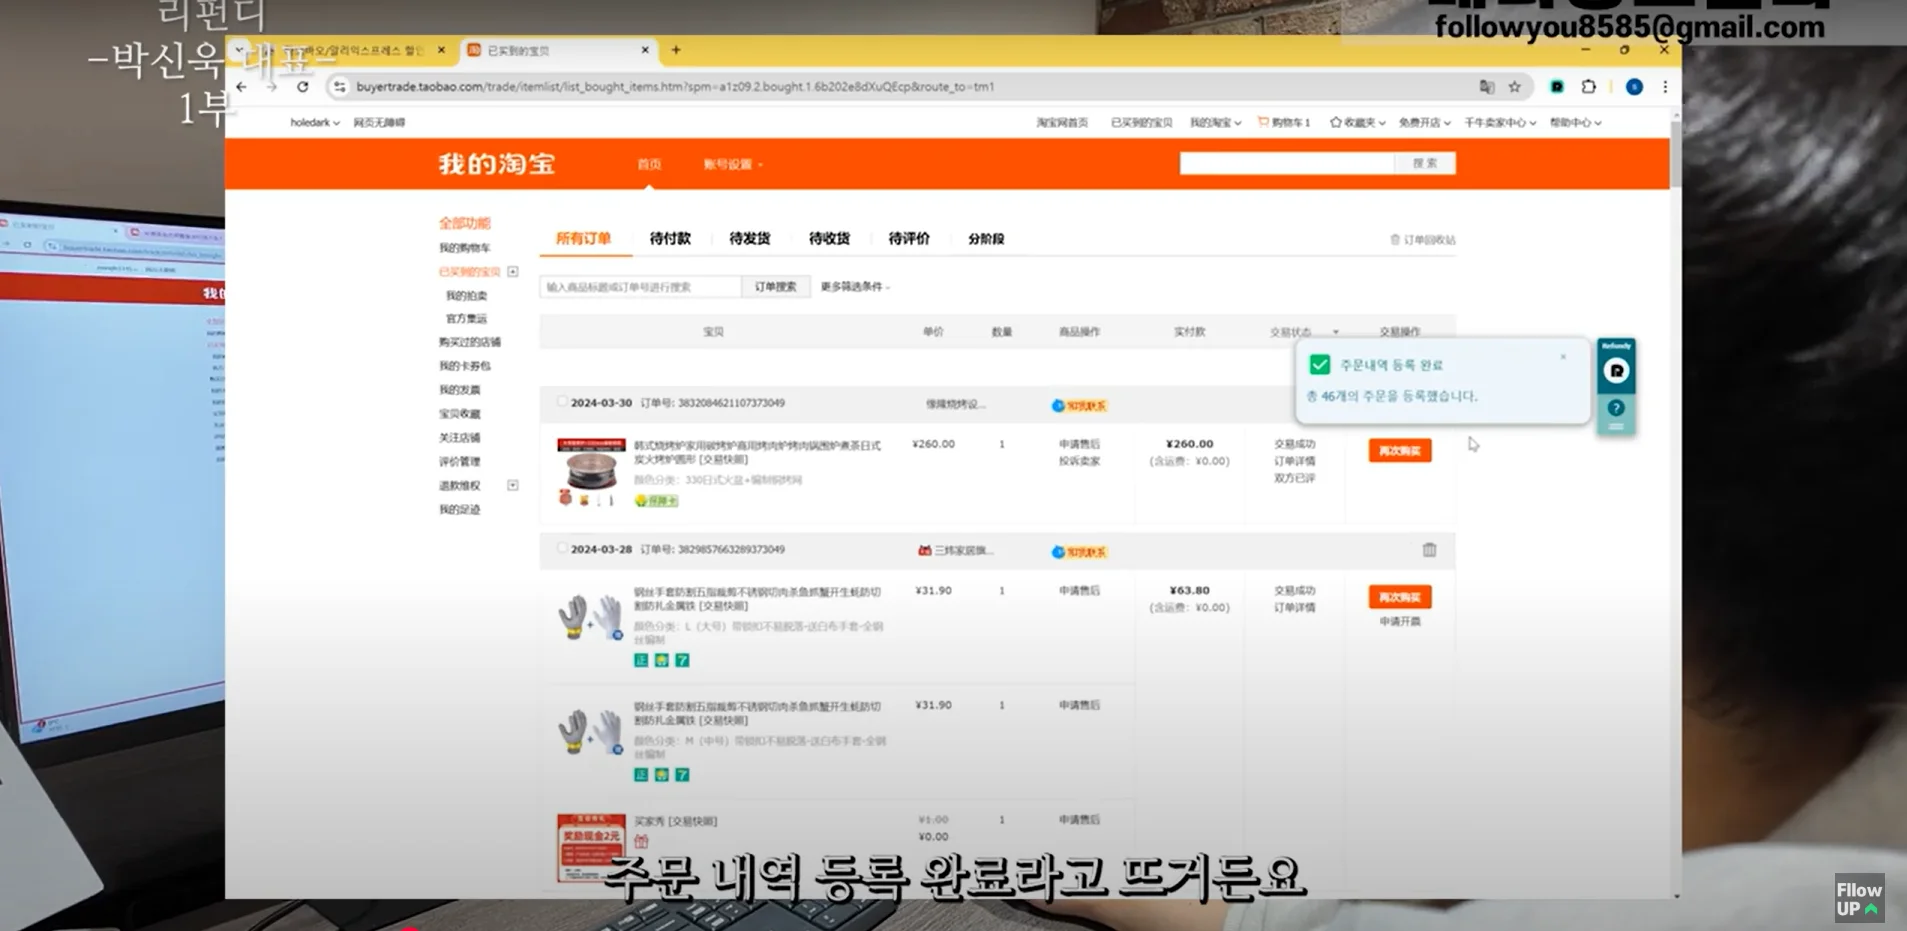Click the Refundy extension logo button
The width and height of the screenshot is (1907, 931).
click(x=1616, y=371)
